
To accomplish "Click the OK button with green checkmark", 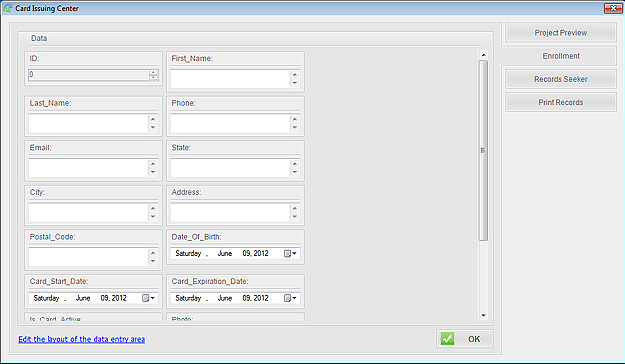I will click(x=464, y=339).
